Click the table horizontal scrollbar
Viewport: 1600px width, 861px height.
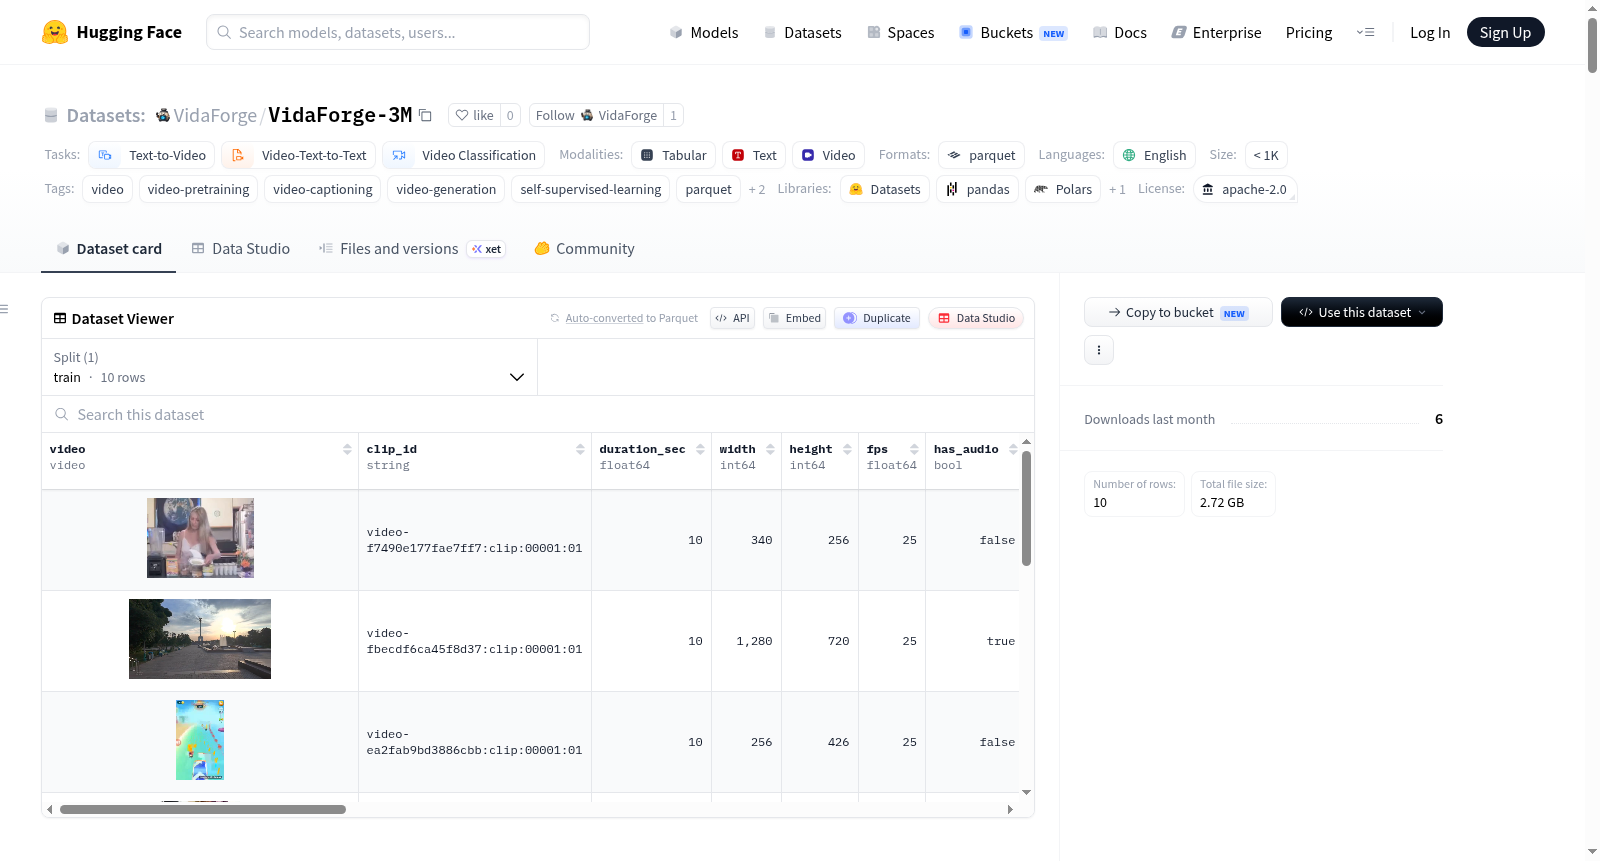click(x=203, y=809)
